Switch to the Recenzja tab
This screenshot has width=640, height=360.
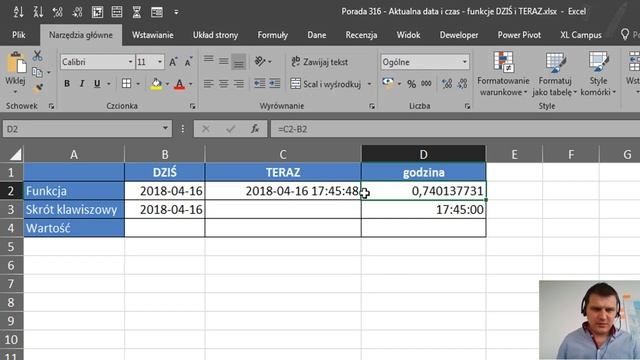(361, 35)
